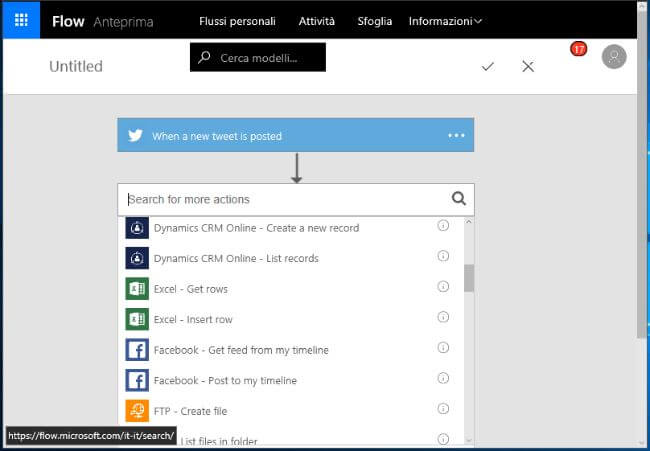Screen dimensions: 650x451
Task: Discard flow with the X icon
Action: (x=528, y=66)
